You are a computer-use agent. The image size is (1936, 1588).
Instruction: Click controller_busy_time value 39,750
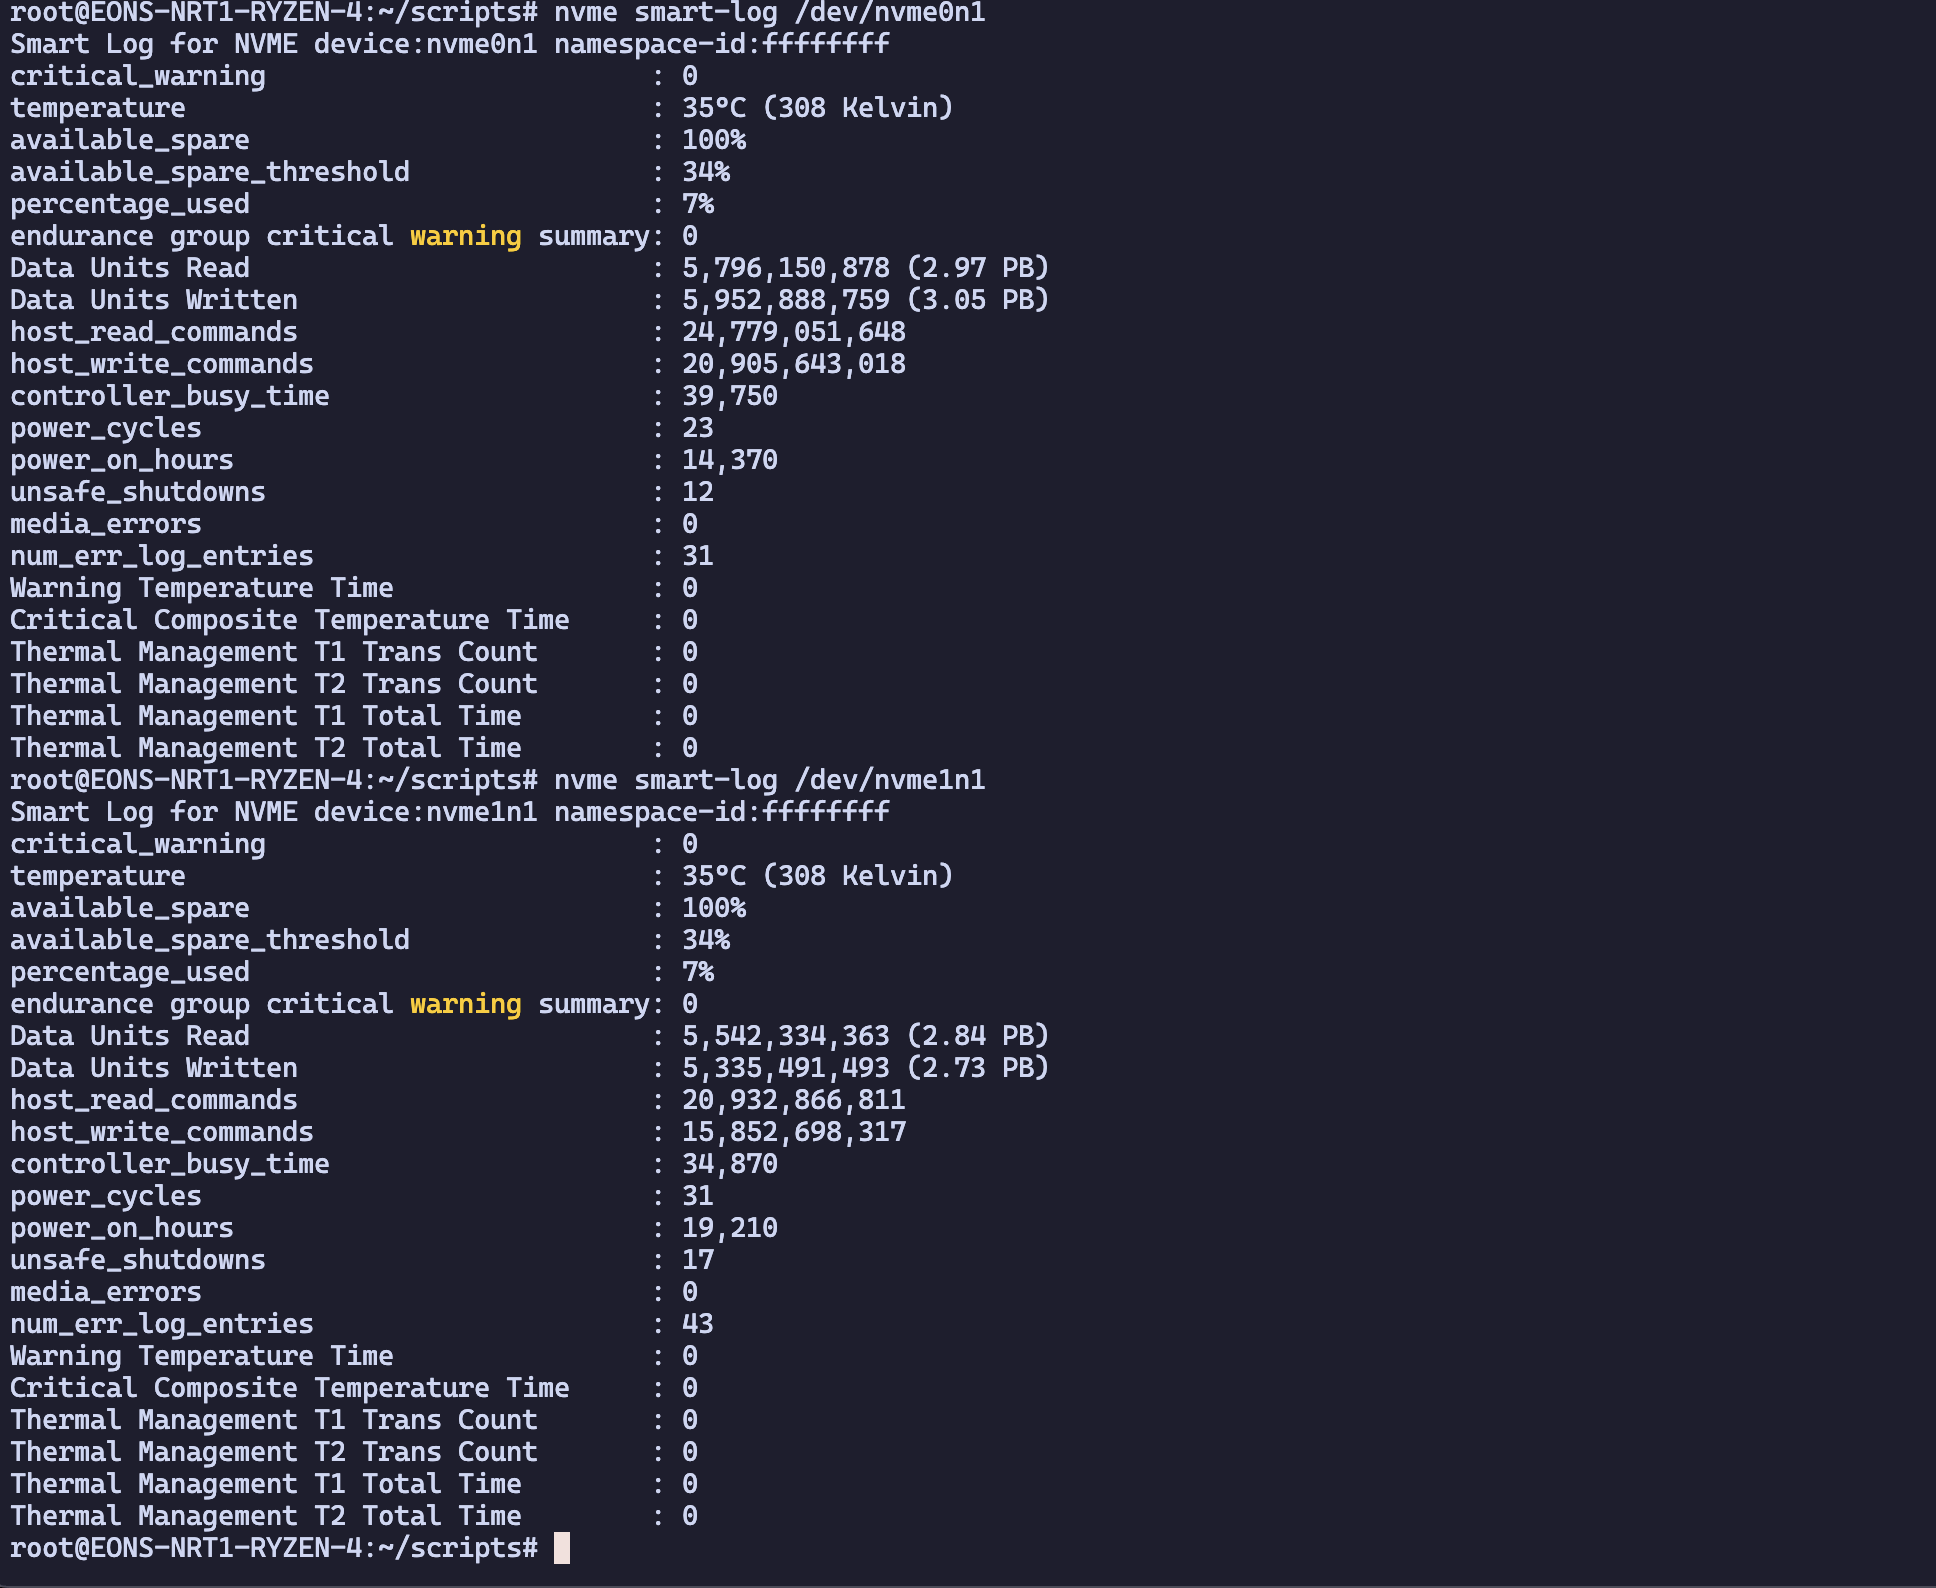(730, 396)
